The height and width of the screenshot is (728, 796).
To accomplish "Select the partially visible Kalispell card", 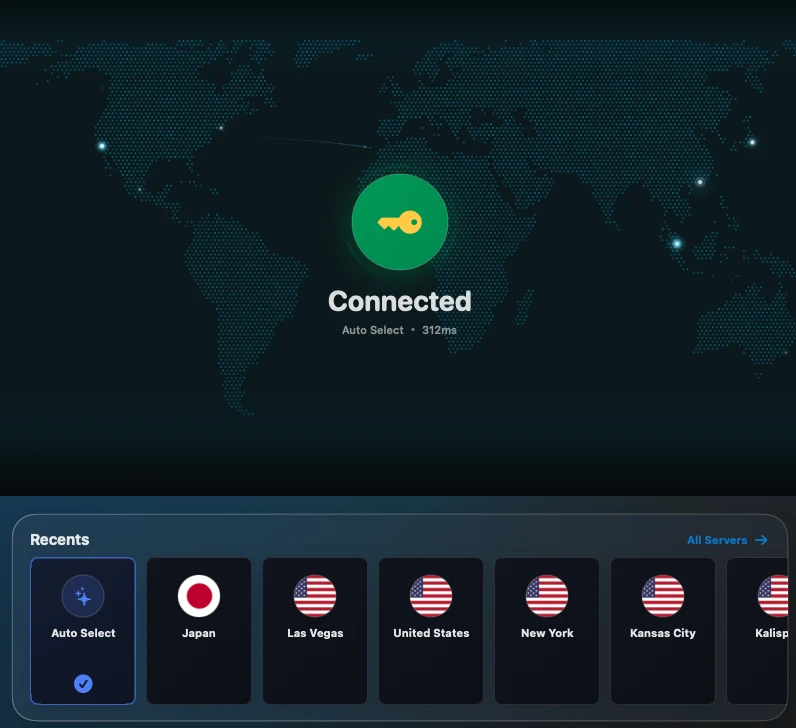I will pos(757,631).
